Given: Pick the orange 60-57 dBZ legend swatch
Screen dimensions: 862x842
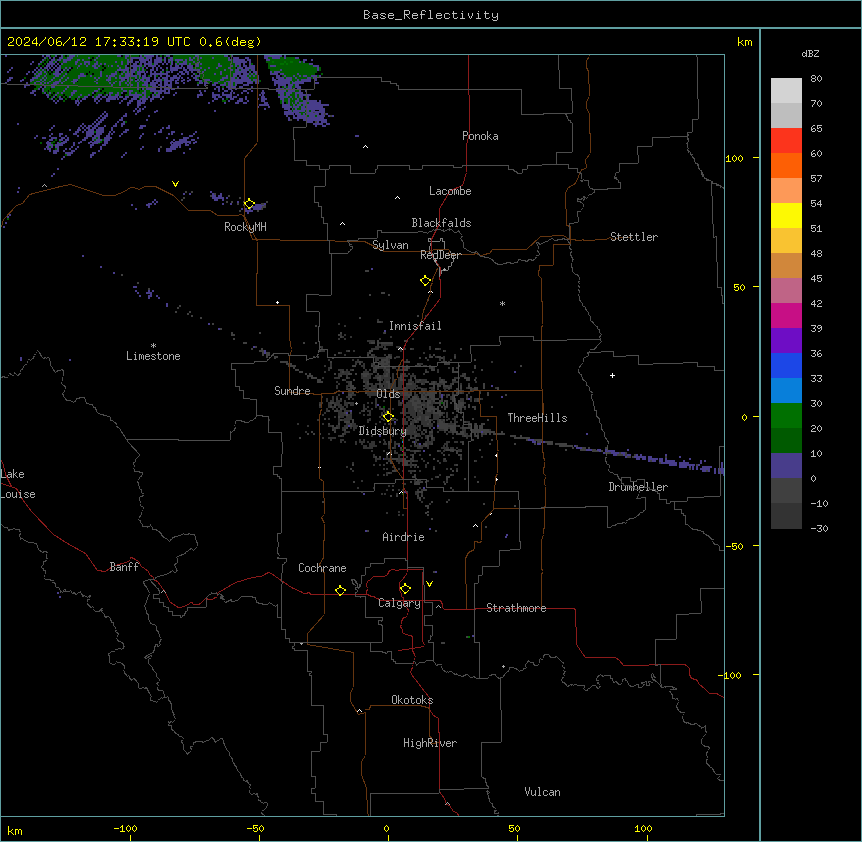Looking at the screenshot, I should pyautogui.click(x=786, y=165).
